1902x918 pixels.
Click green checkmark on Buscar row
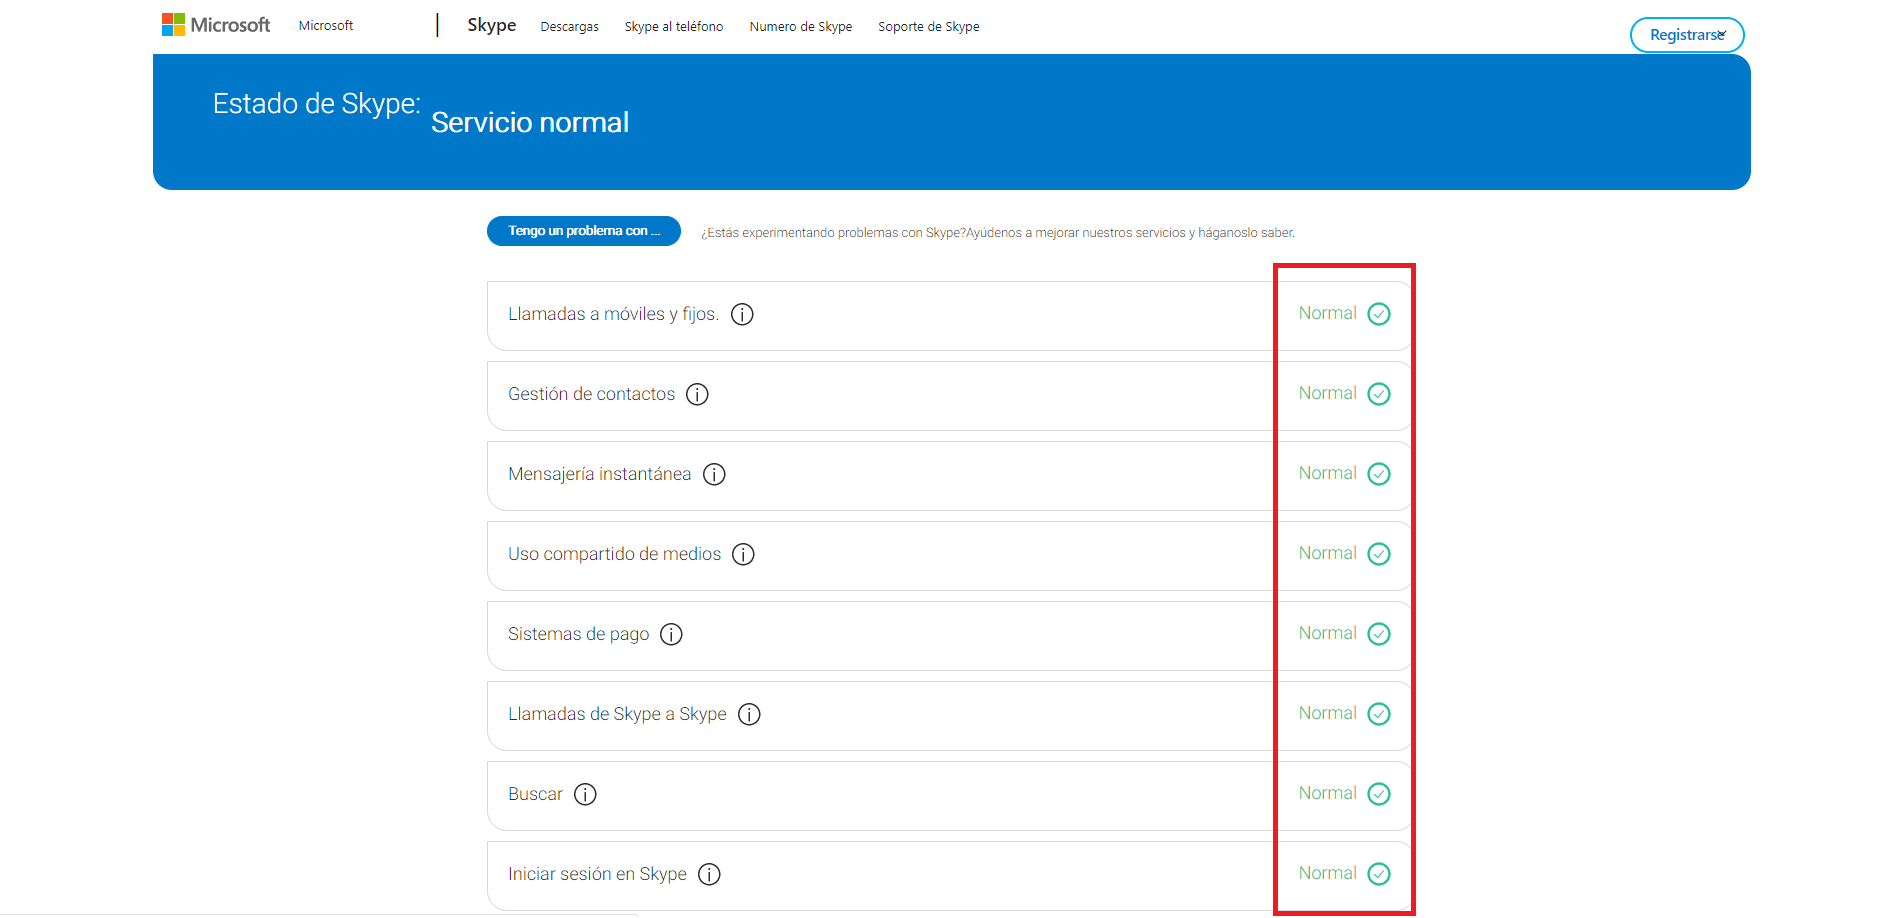coord(1379,794)
